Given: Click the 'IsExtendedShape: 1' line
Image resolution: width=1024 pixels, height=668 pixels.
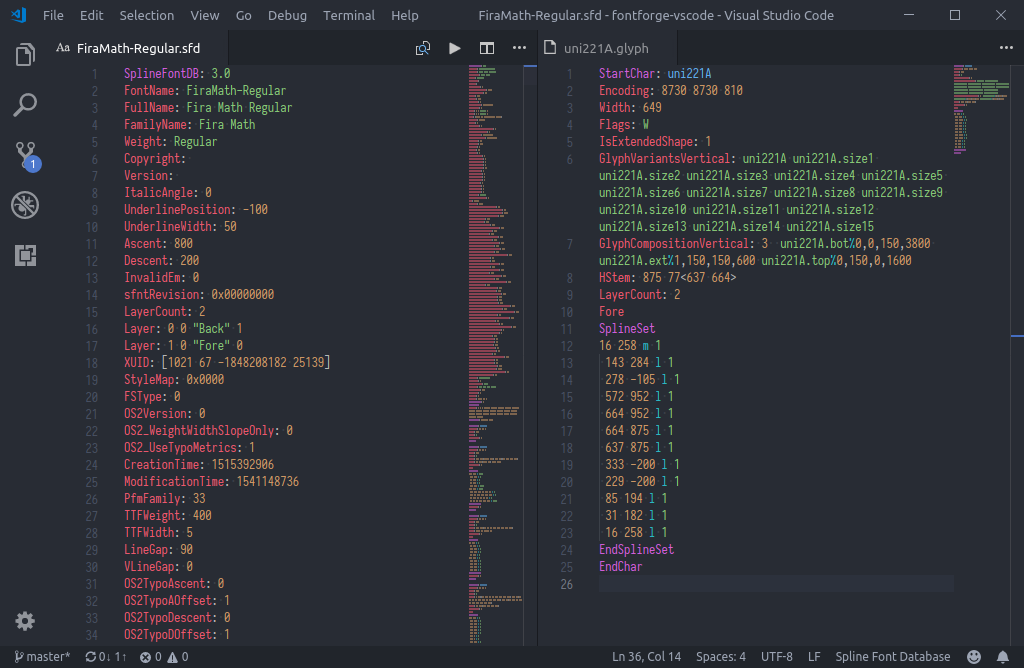Looking at the screenshot, I should [x=655, y=142].
